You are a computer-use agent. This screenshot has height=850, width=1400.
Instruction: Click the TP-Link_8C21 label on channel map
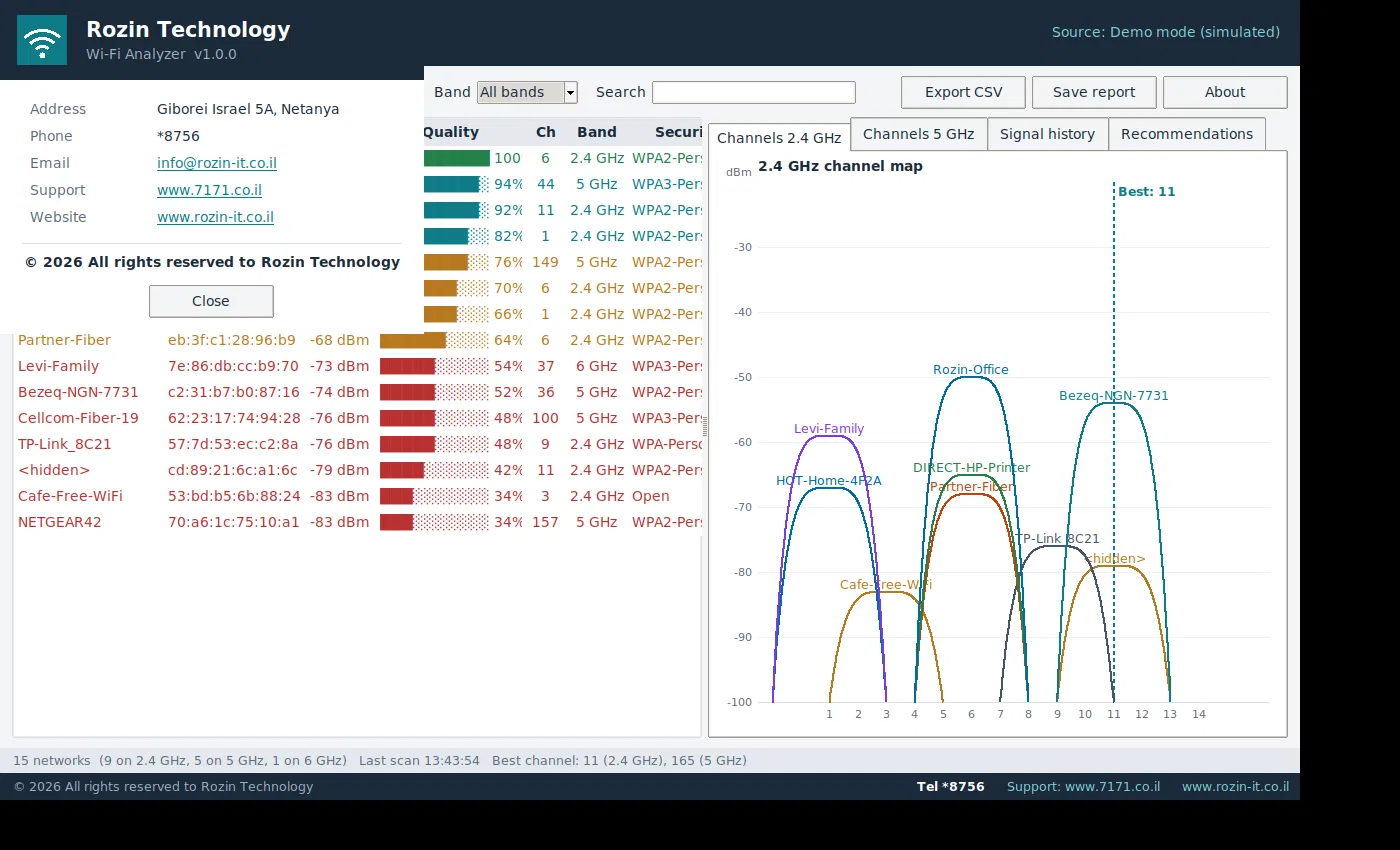coord(1057,539)
